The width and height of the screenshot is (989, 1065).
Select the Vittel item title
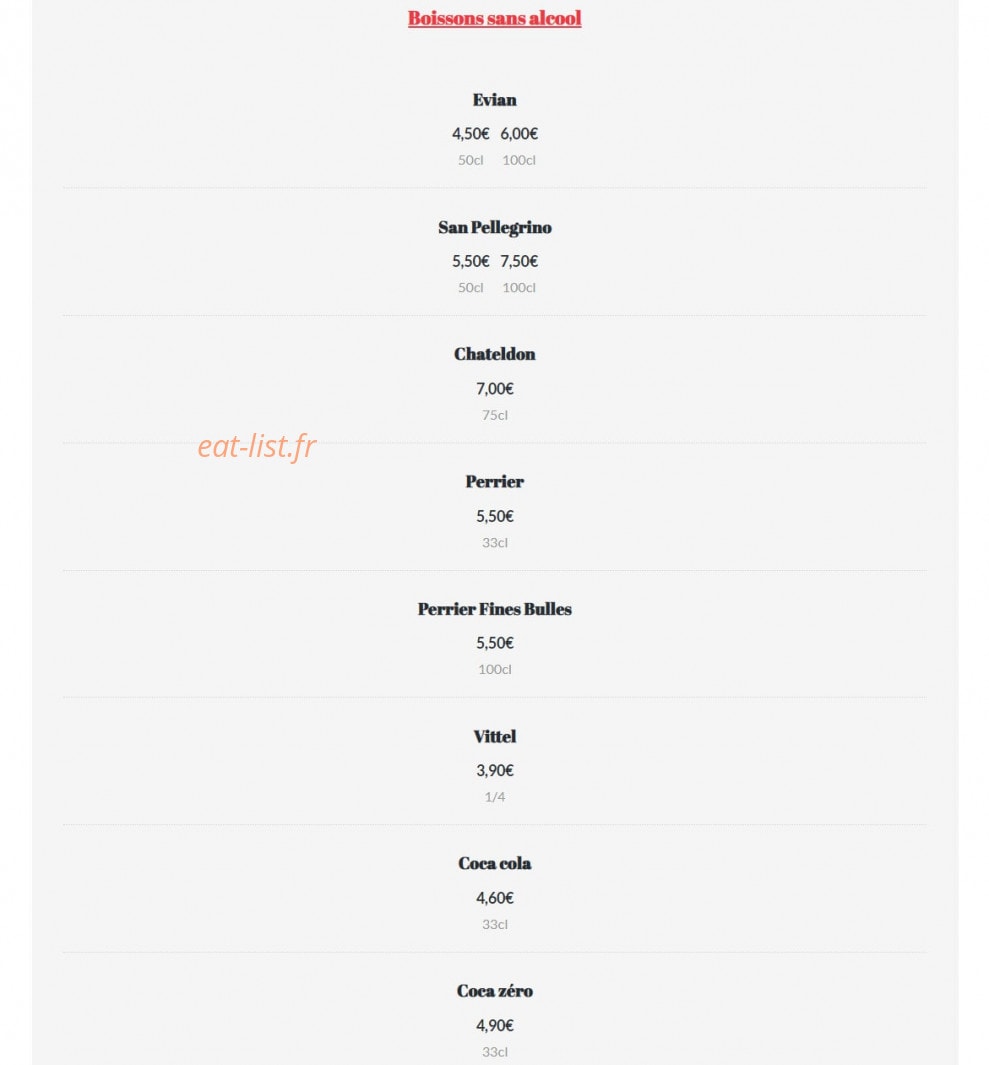tap(494, 737)
